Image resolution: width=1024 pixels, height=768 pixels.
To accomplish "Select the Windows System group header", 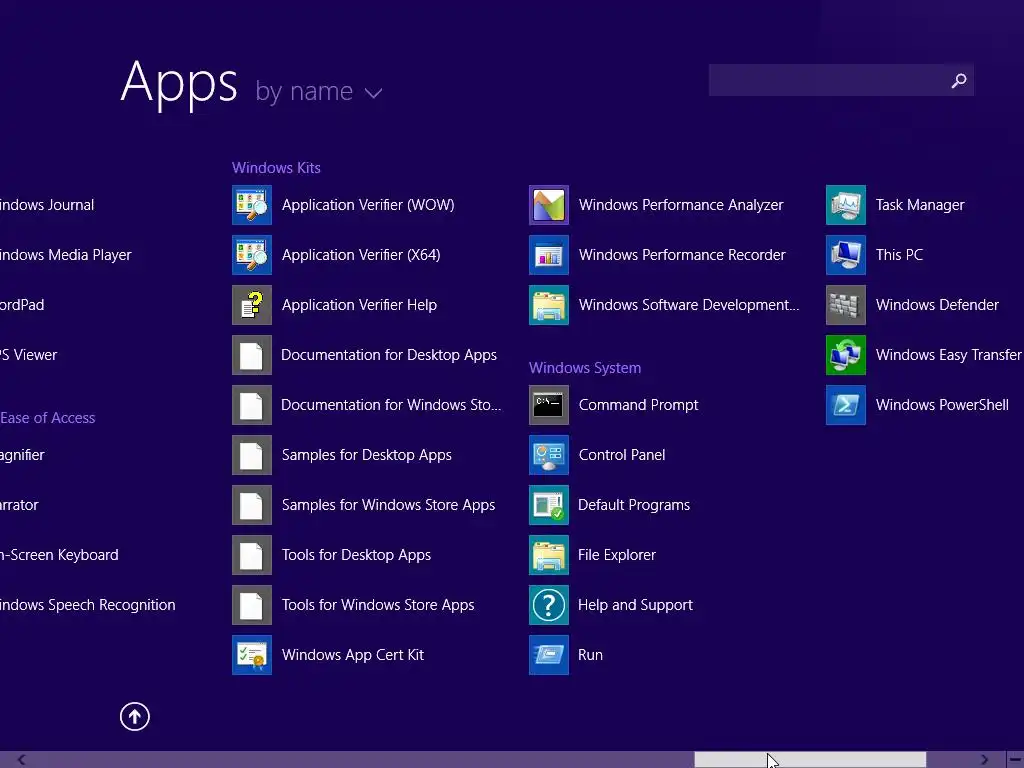I will (x=585, y=368).
